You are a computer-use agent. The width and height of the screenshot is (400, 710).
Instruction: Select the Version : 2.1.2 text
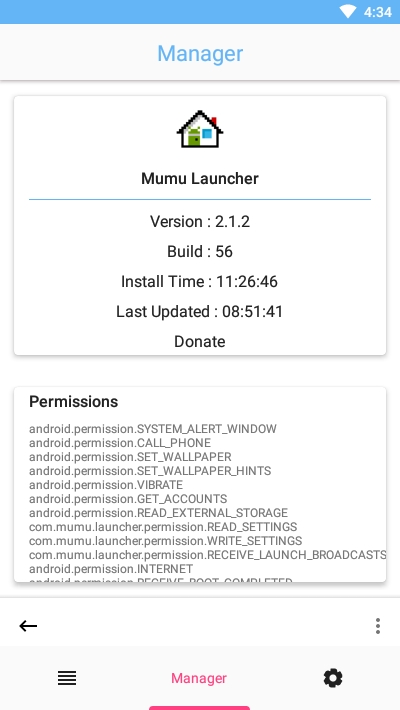click(x=200, y=221)
